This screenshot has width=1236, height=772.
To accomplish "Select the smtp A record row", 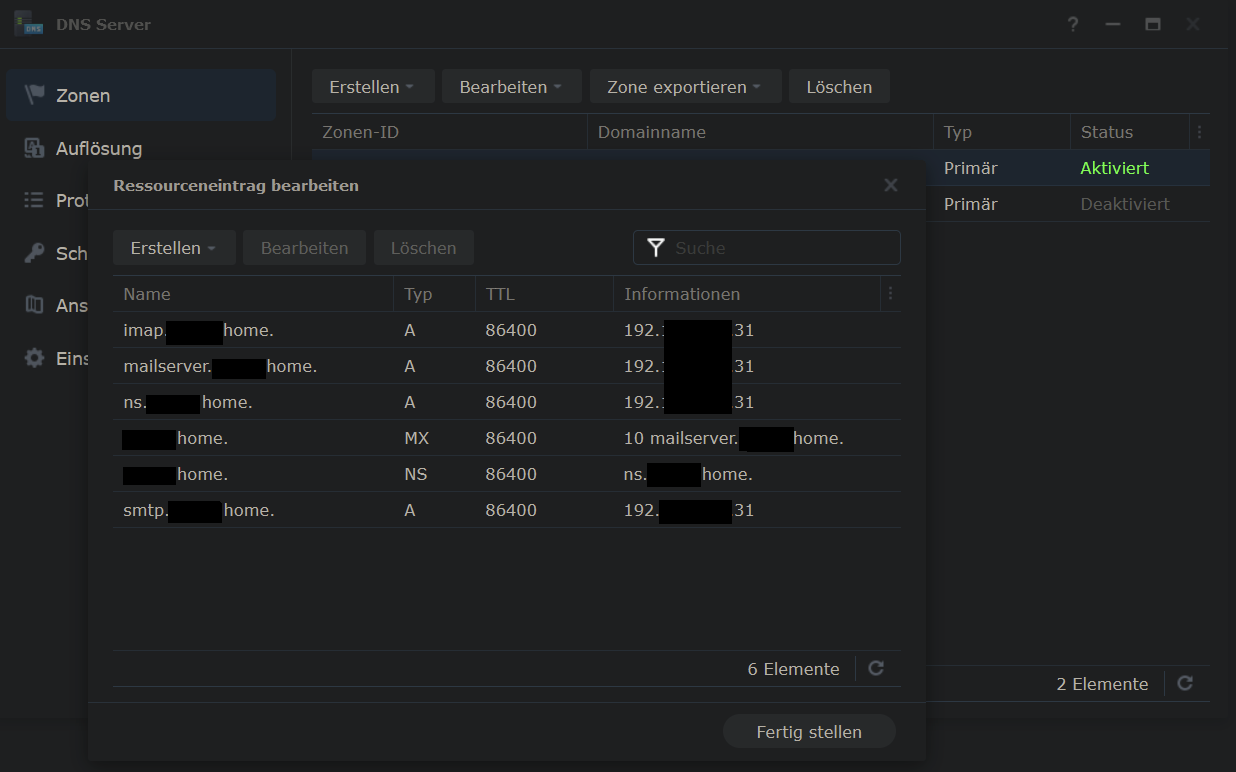I will 507,510.
